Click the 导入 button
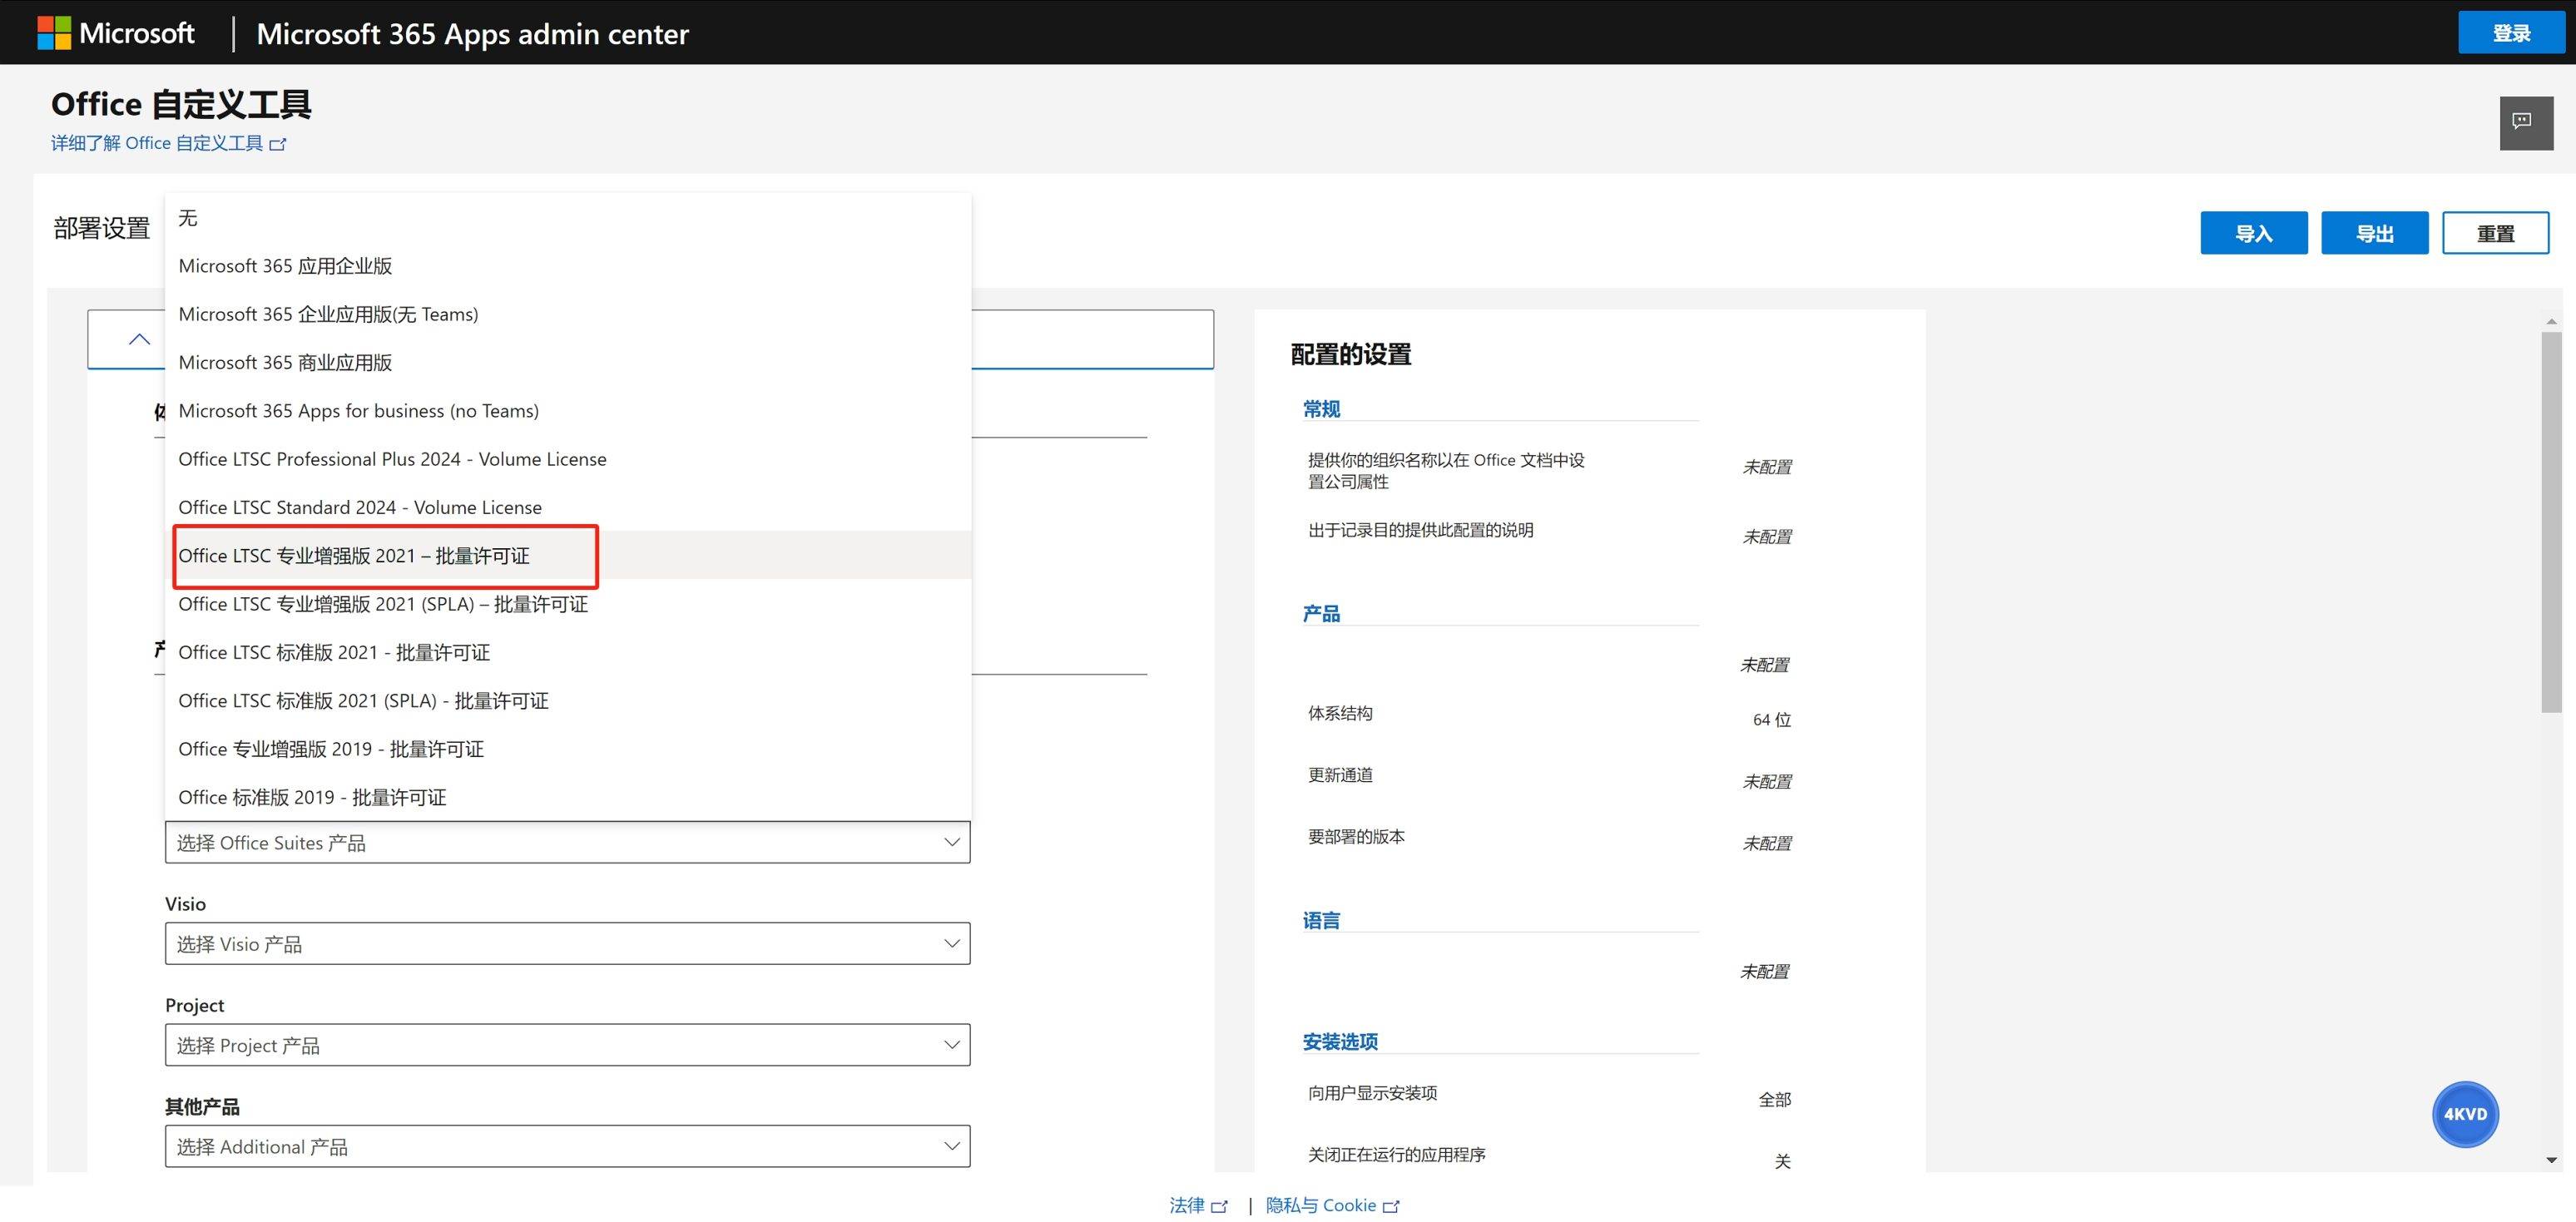Screen dimensions: 2576x1222 coord(2253,233)
